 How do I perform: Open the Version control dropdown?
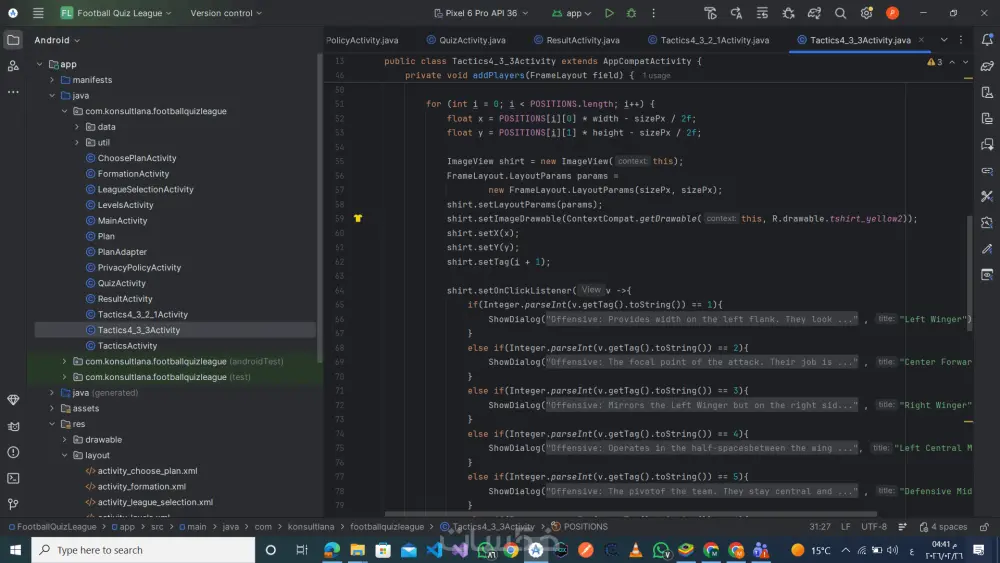[226, 13]
